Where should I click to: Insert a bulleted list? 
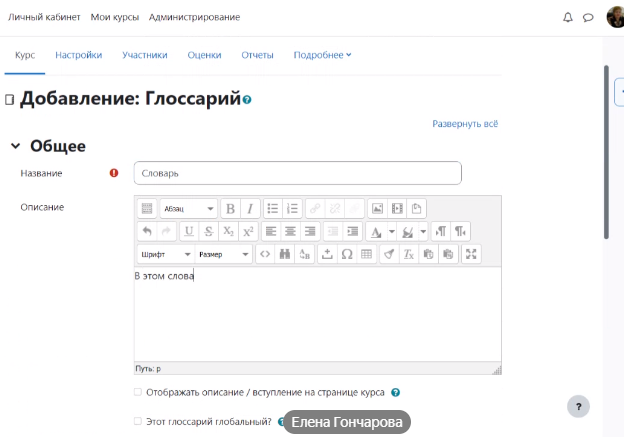tap(273, 209)
